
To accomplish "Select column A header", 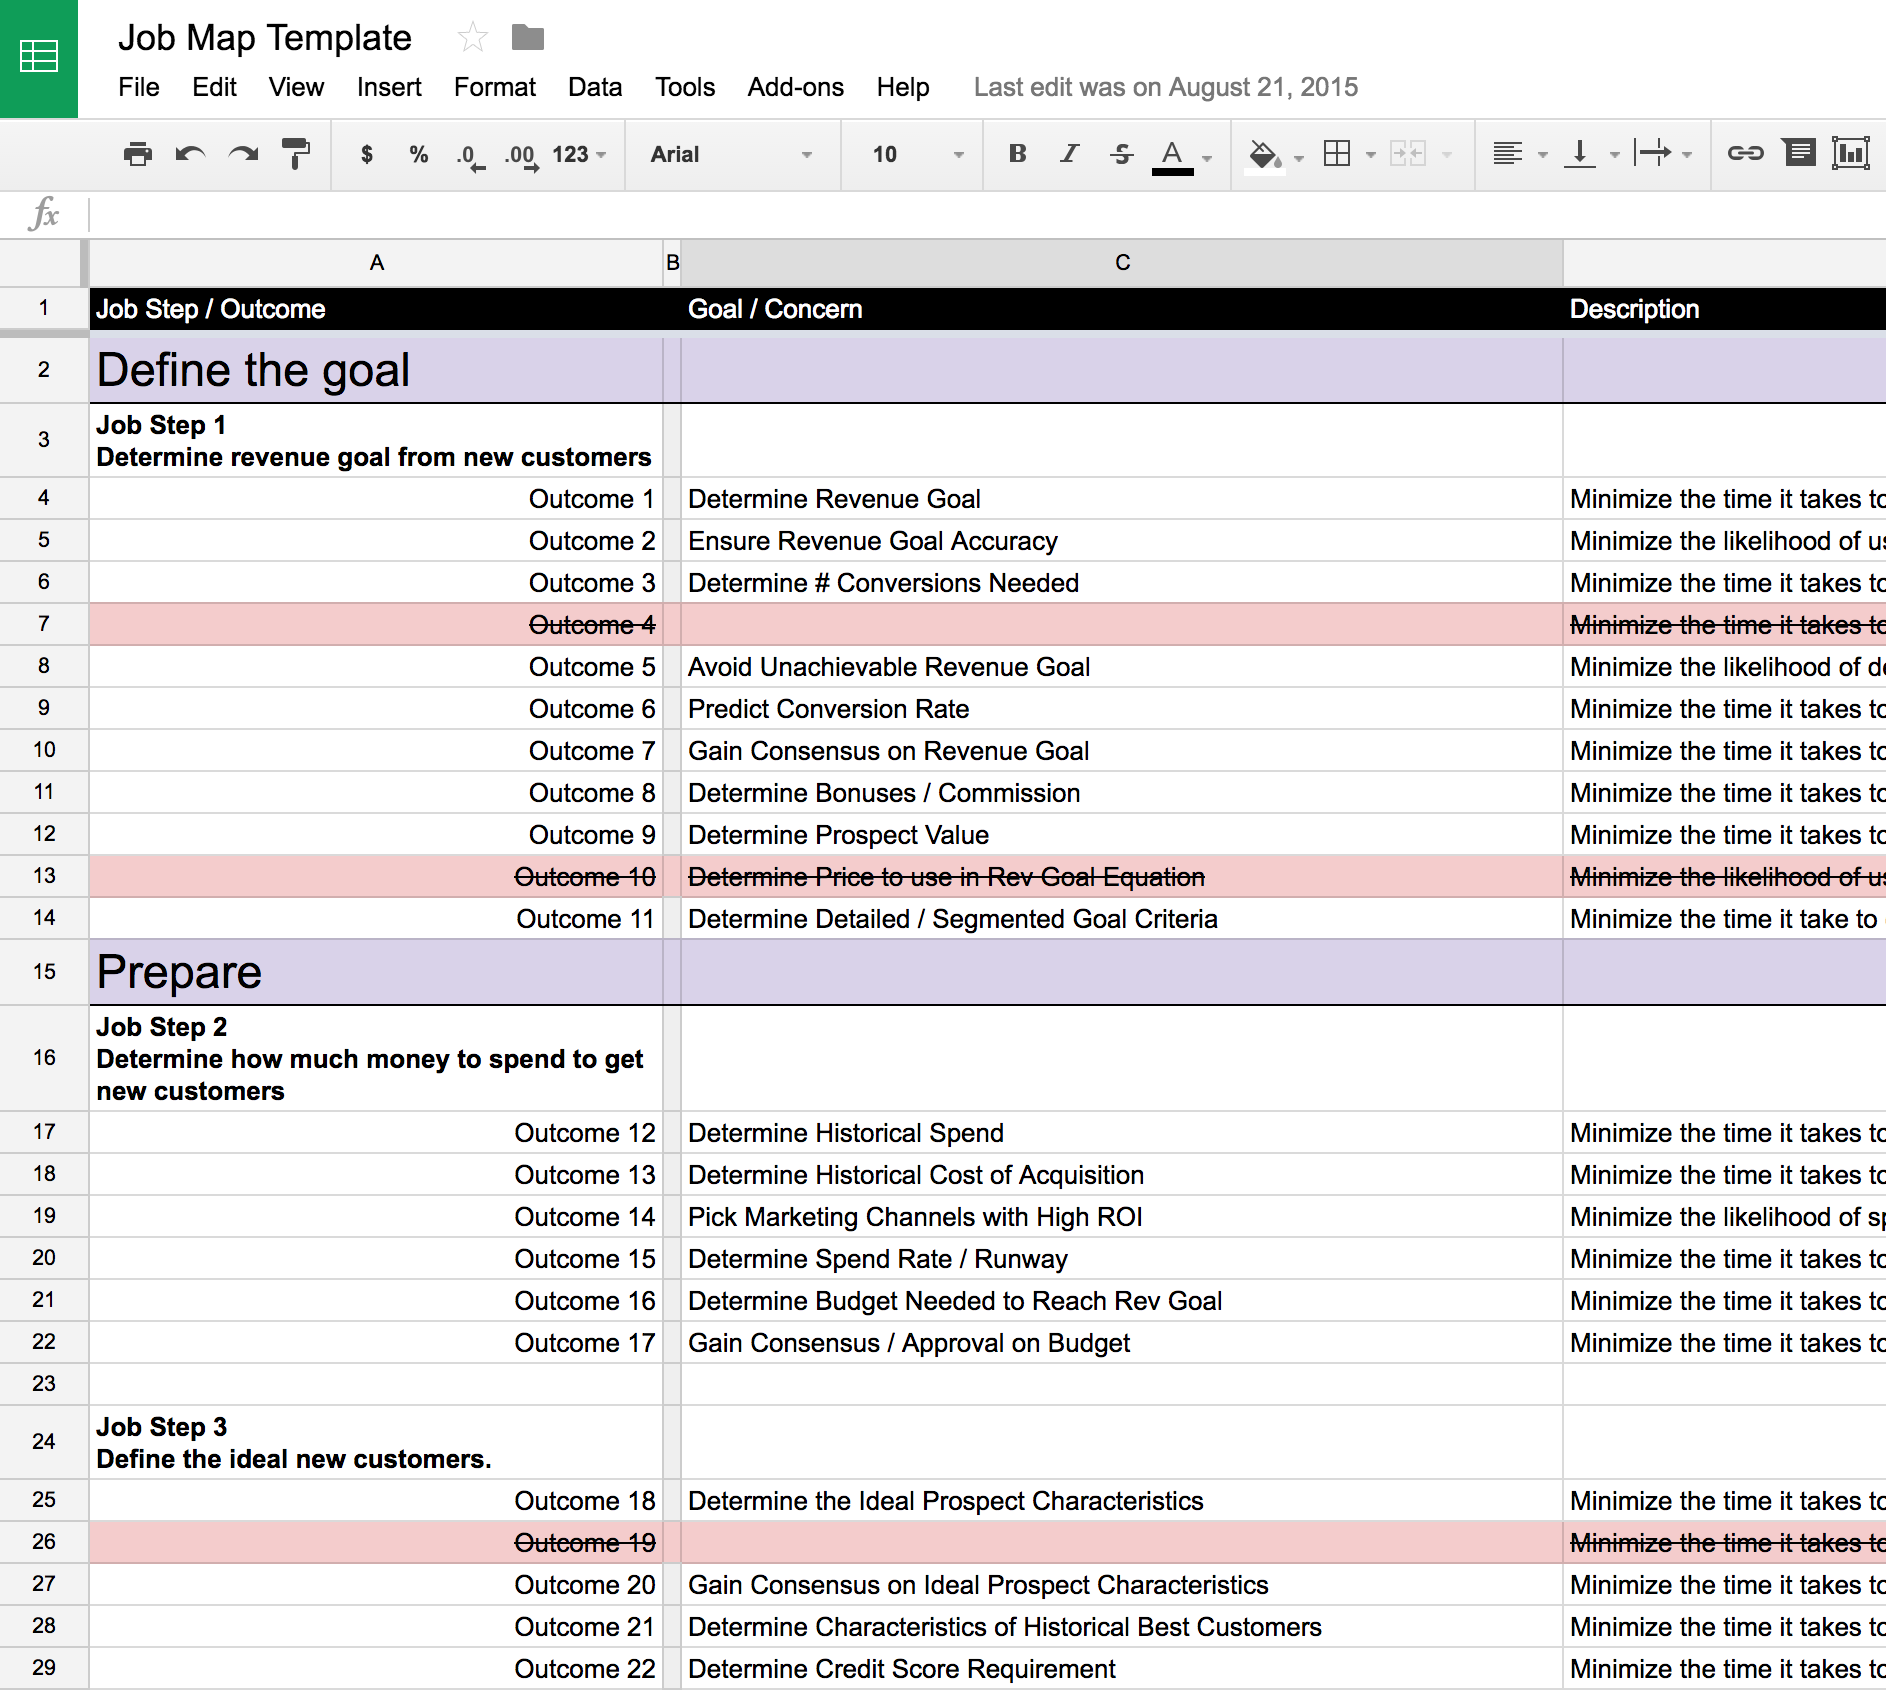I will [x=376, y=263].
